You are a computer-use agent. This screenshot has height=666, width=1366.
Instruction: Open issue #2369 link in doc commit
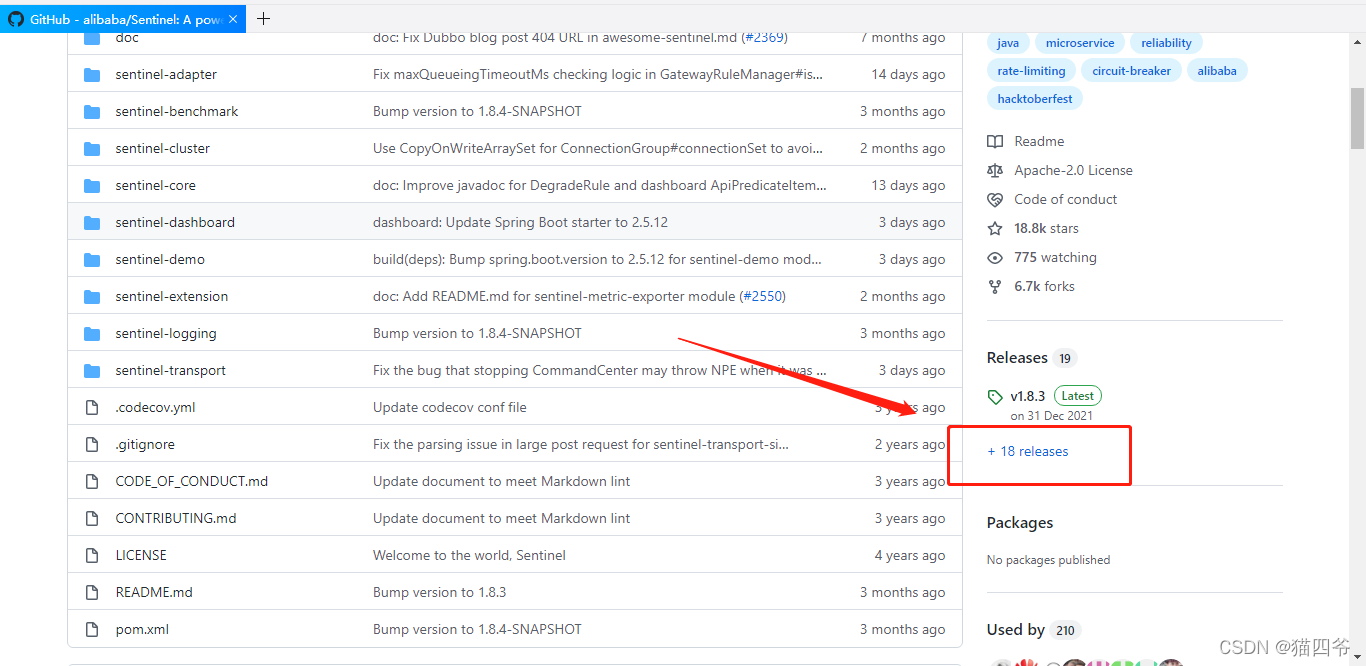764,38
